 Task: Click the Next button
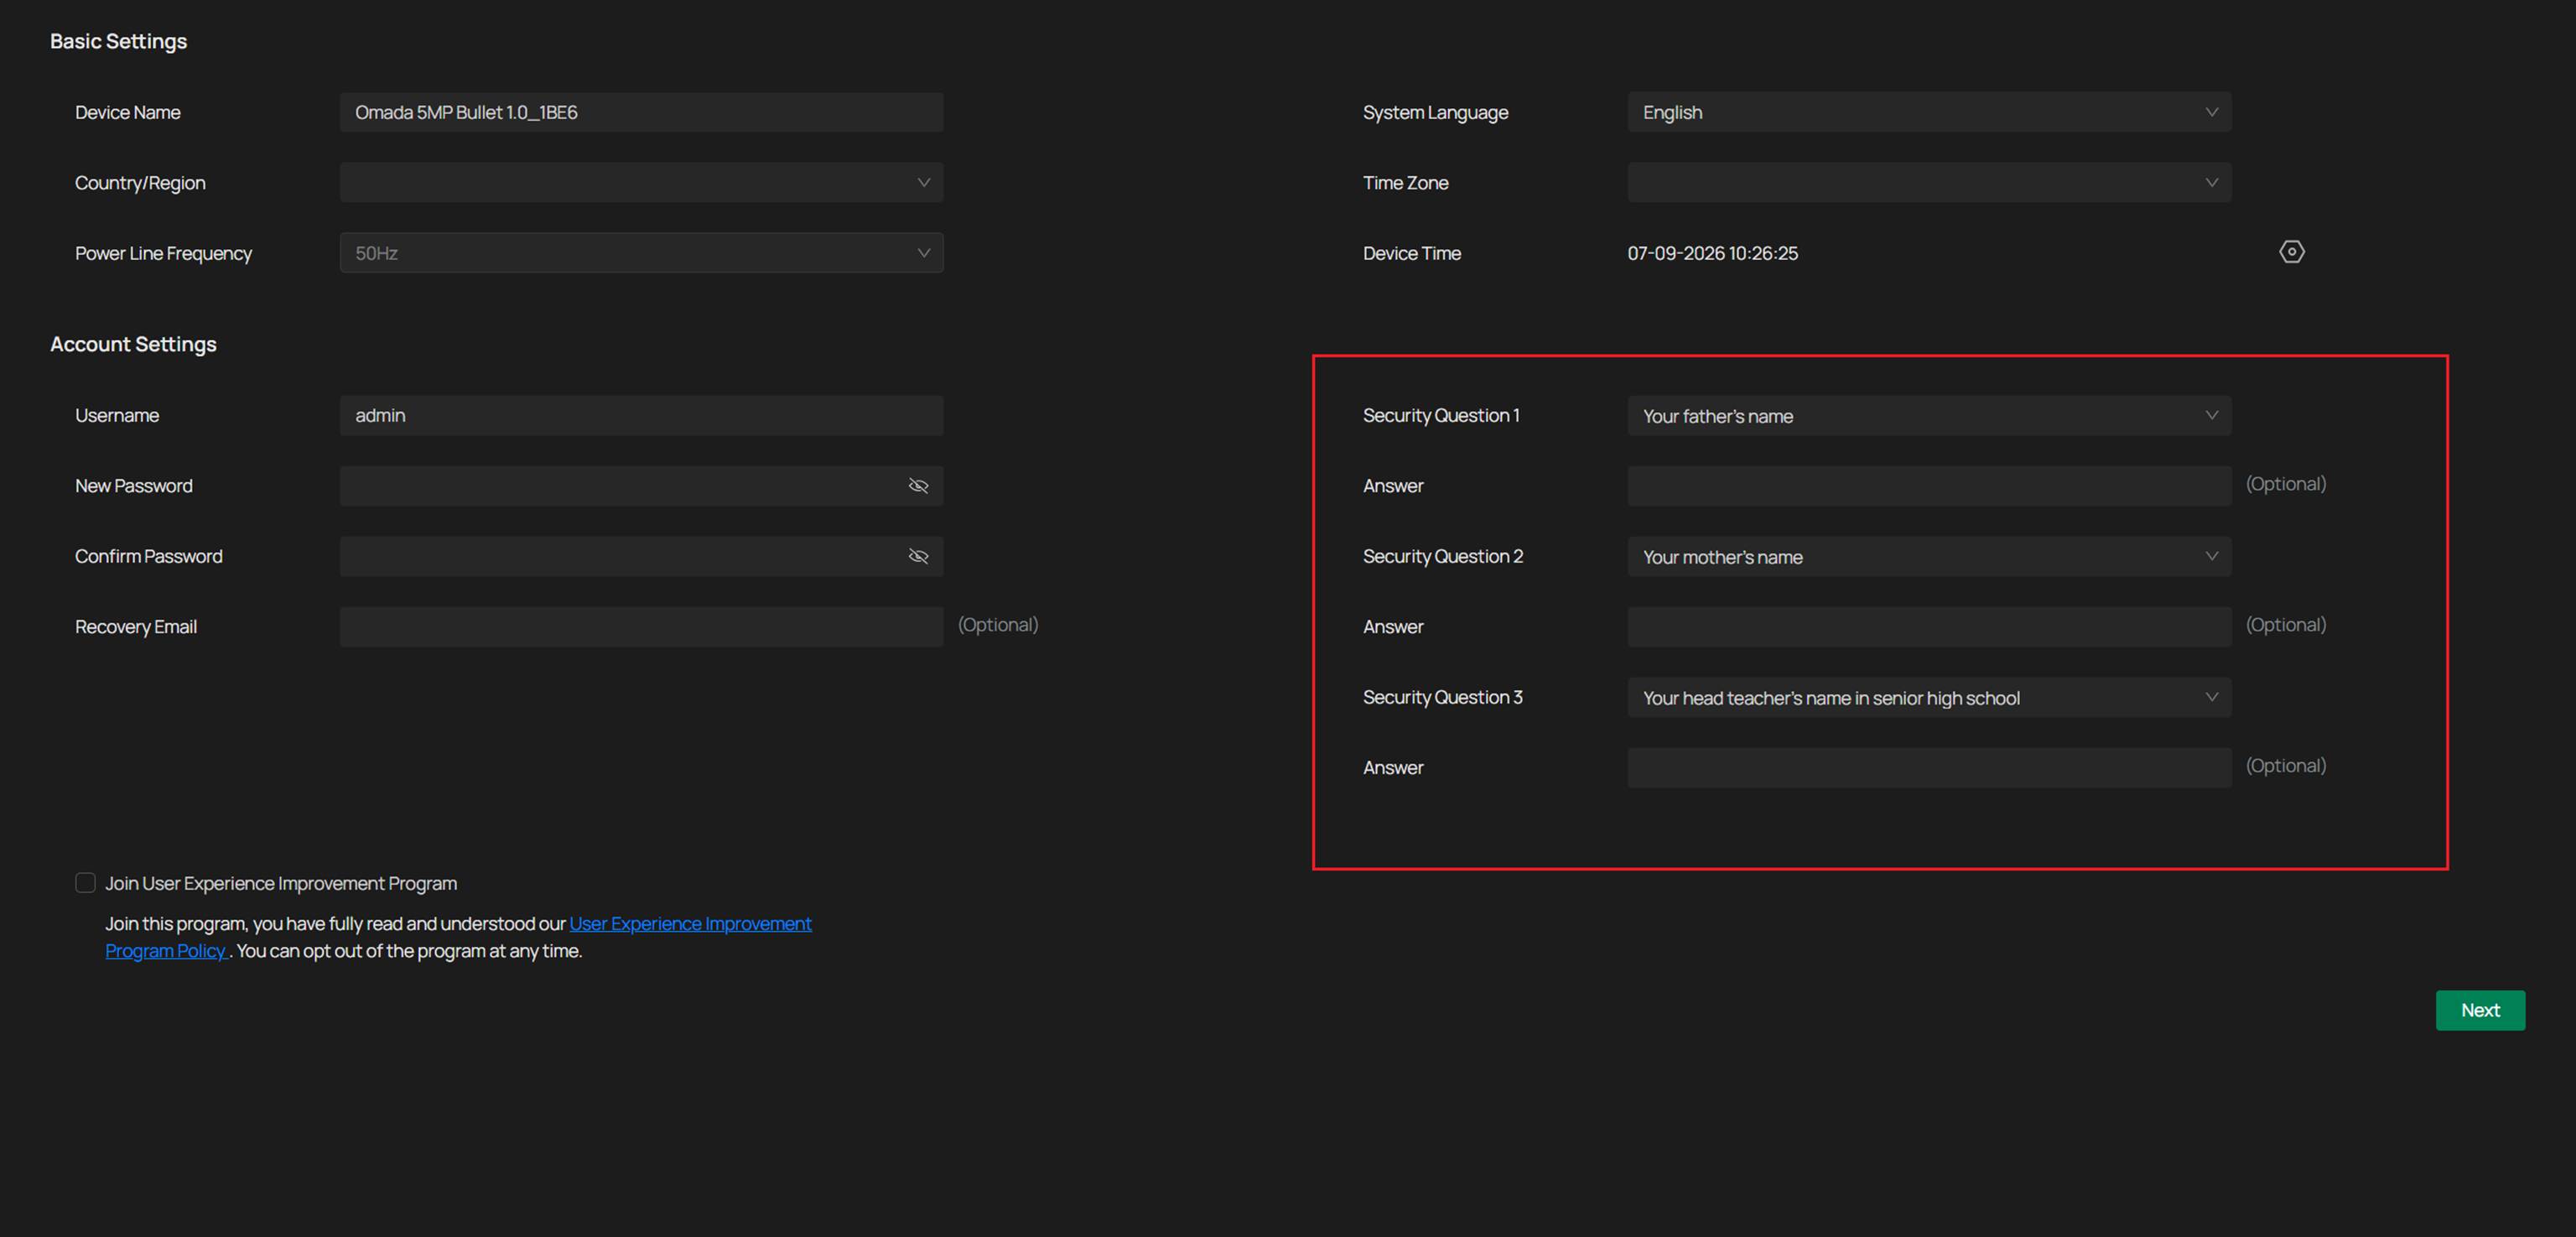click(x=2480, y=1010)
